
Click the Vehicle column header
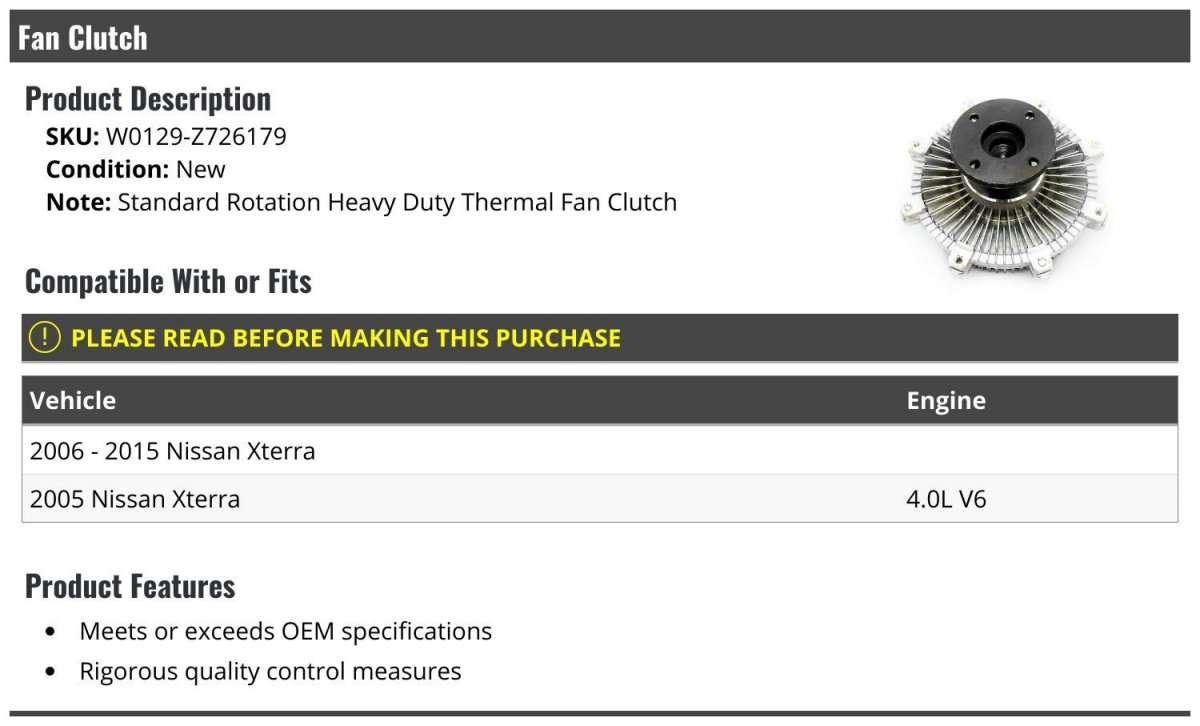pos(73,400)
